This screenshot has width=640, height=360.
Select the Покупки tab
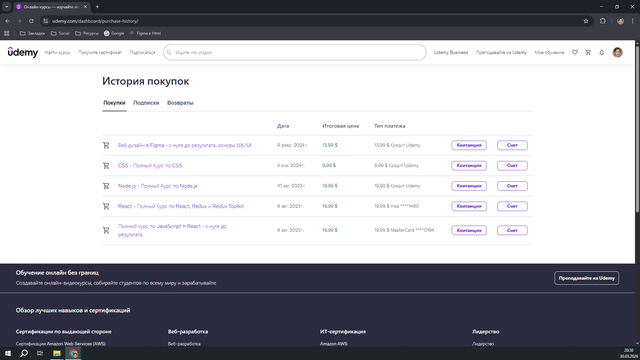pos(114,103)
